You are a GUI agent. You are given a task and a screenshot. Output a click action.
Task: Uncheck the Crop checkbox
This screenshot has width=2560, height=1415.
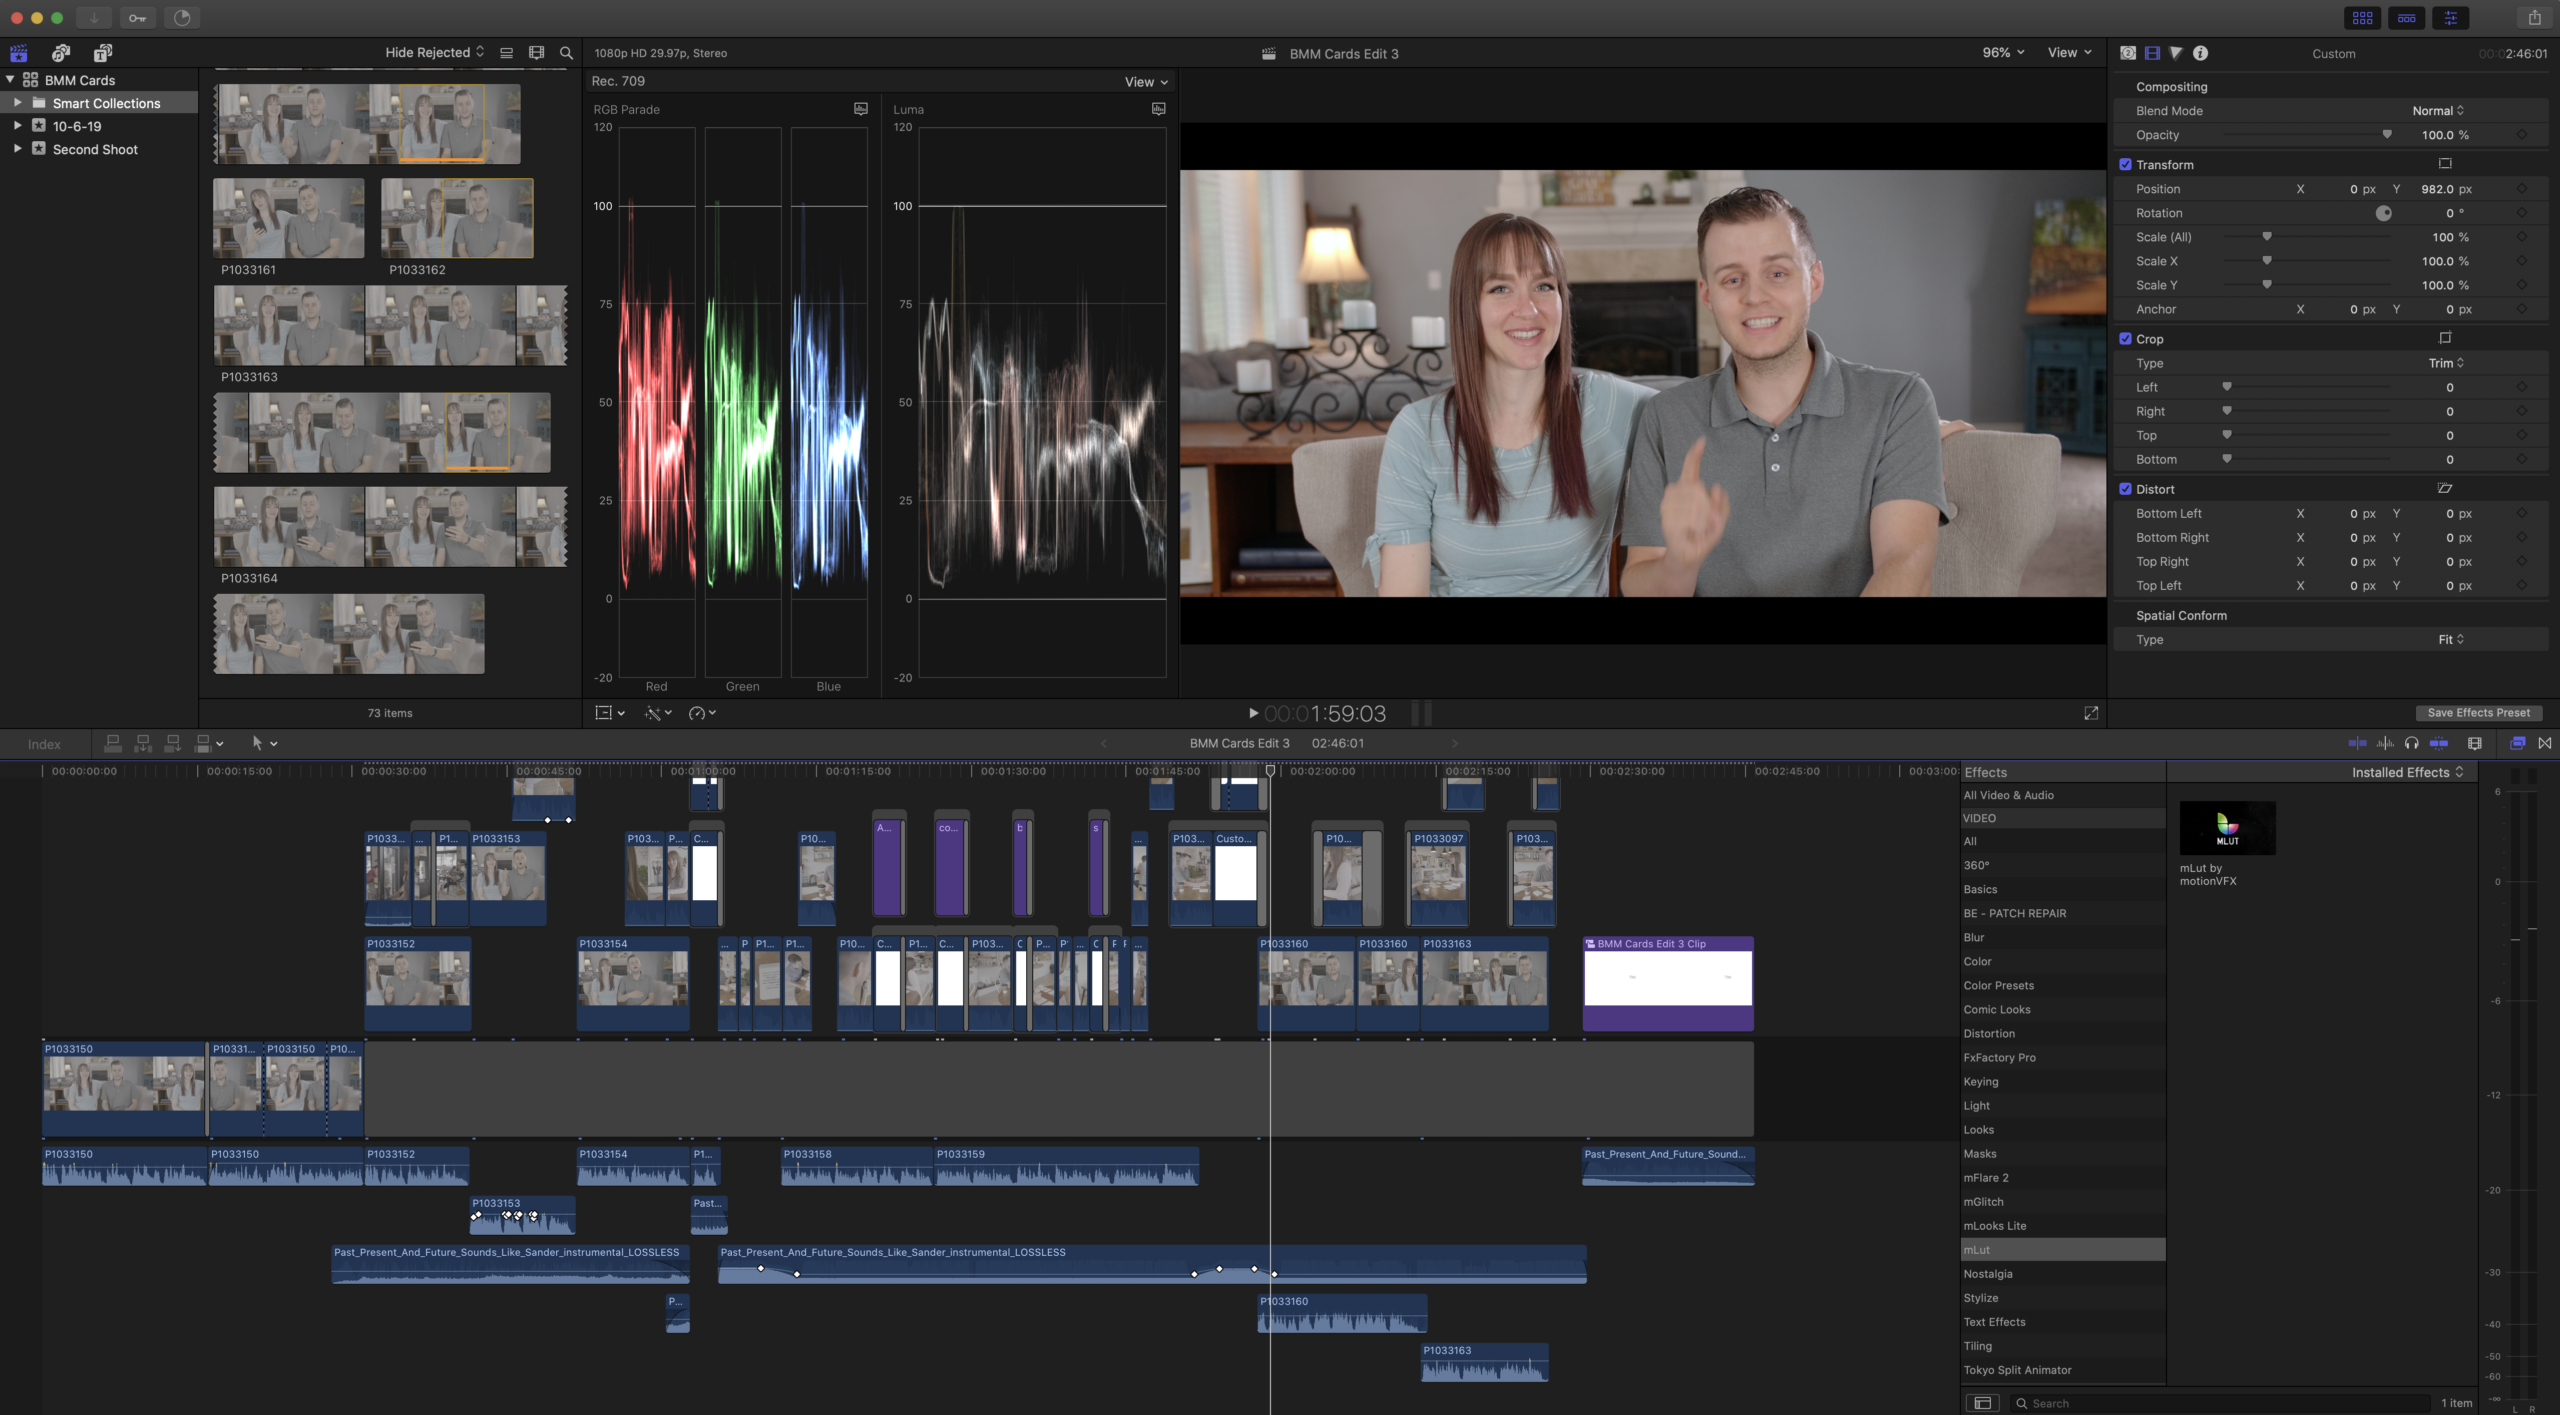pyautogui.click(x=2125, y=339)
